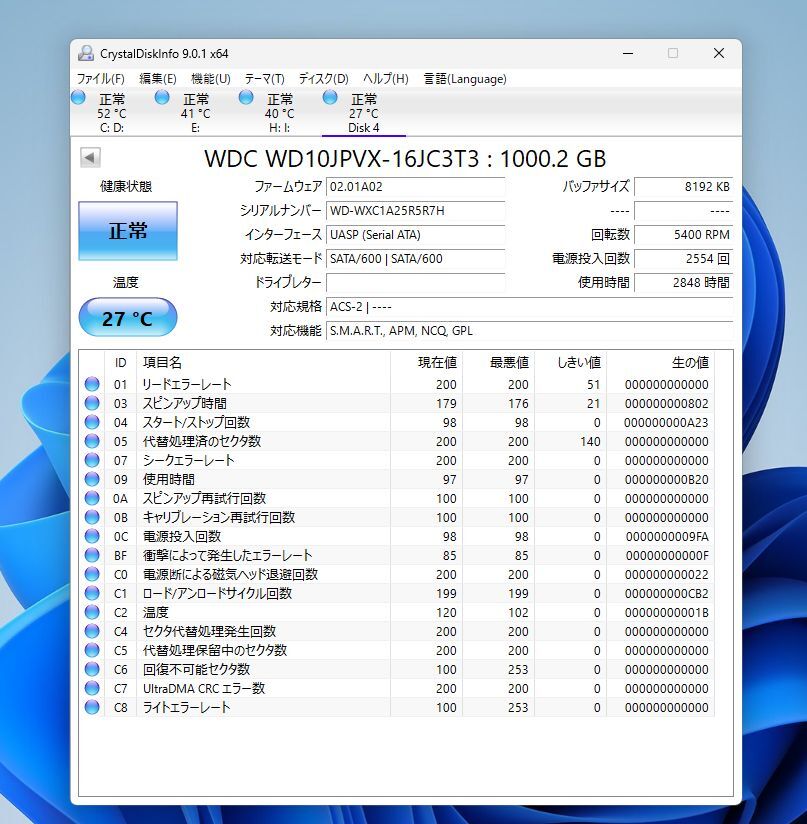Click the status orb for Disk 4
Image resolution: width=807 pixels, height=824 pixels.
click(x=330, y=97)
